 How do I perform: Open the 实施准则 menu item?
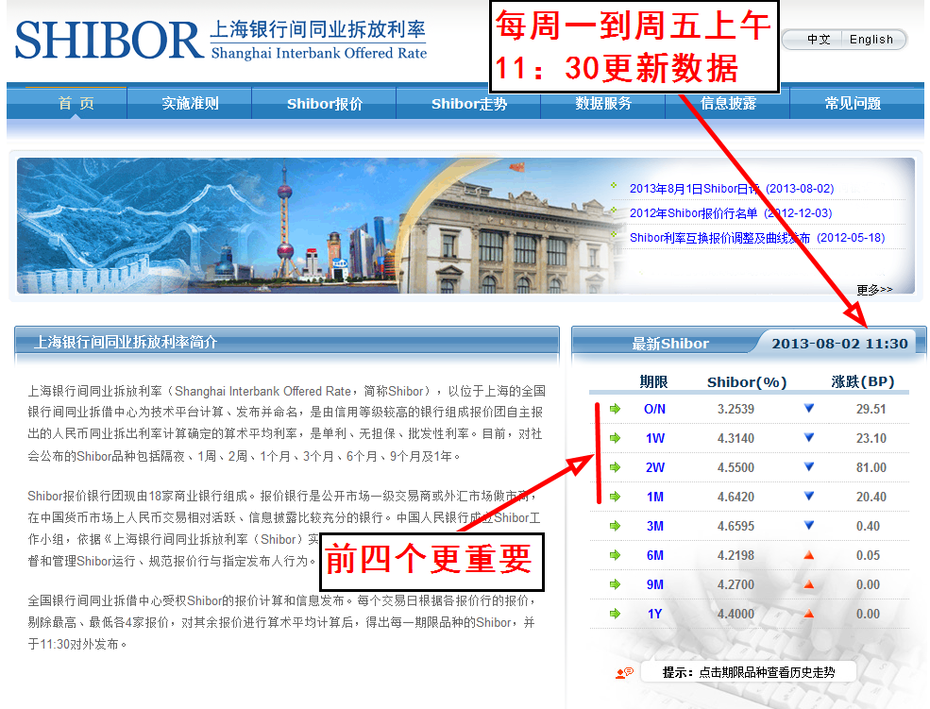click(190, 103)
